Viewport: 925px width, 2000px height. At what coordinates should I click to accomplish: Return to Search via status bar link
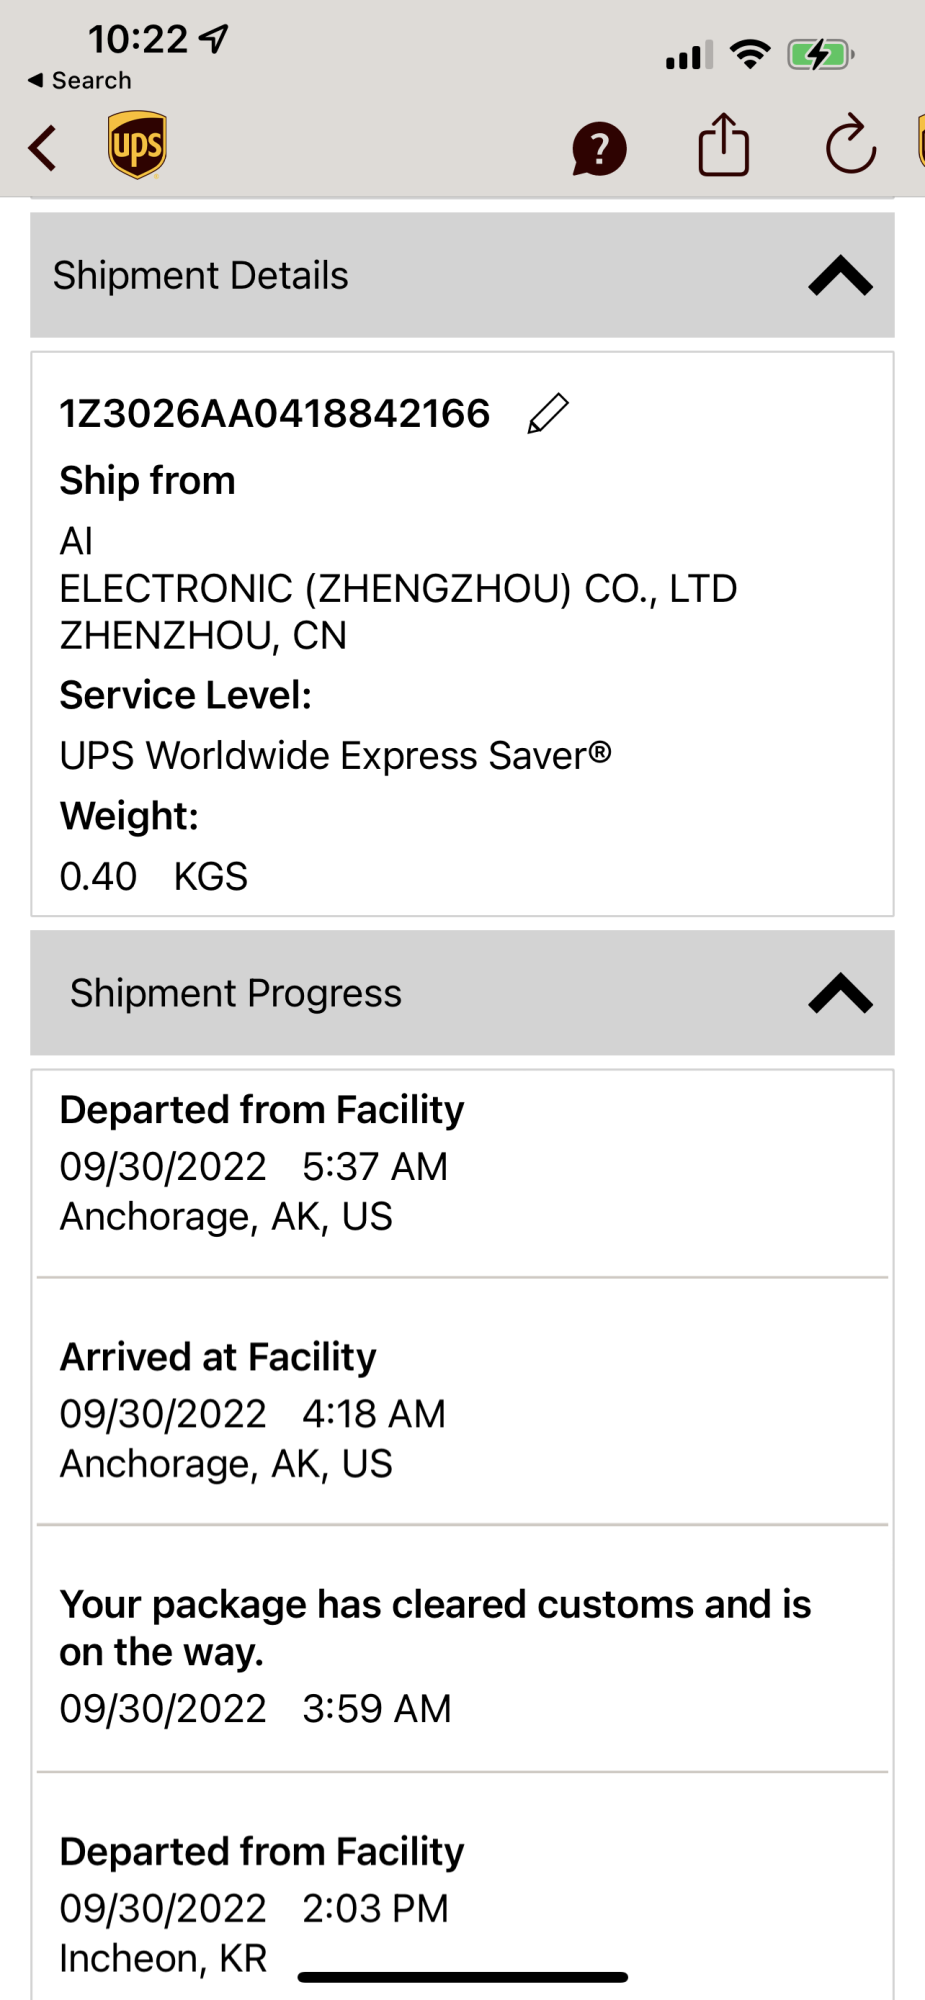(x=80, y=80)
